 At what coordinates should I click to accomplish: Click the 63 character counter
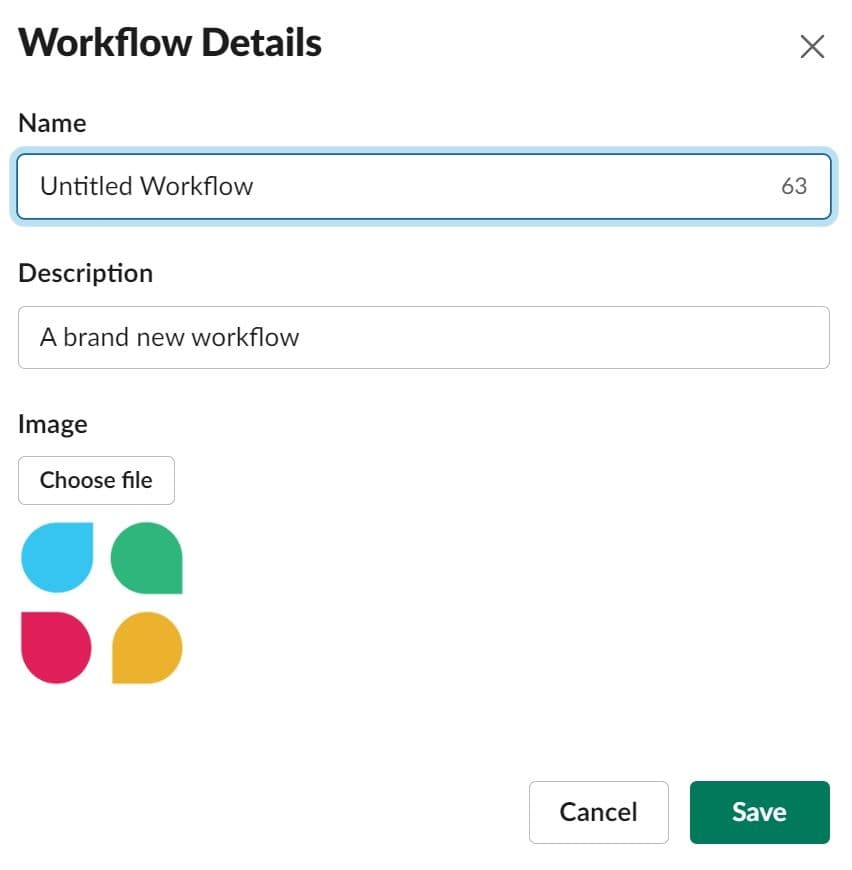(x=794, y=186)
